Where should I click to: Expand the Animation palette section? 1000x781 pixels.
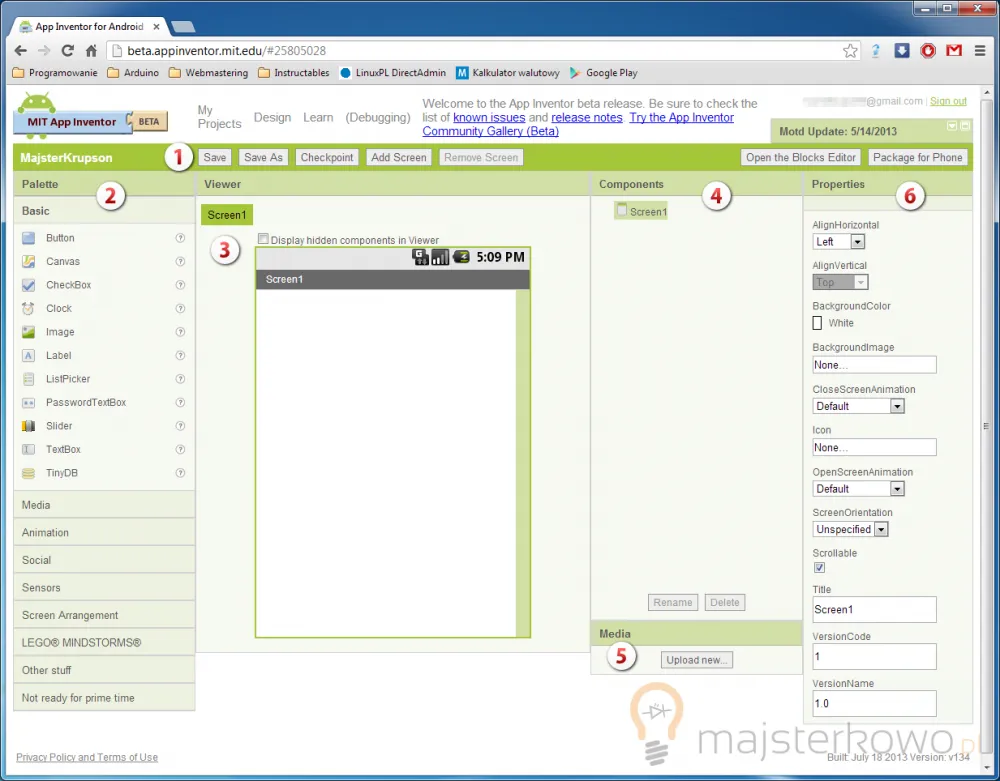[104, 532]
